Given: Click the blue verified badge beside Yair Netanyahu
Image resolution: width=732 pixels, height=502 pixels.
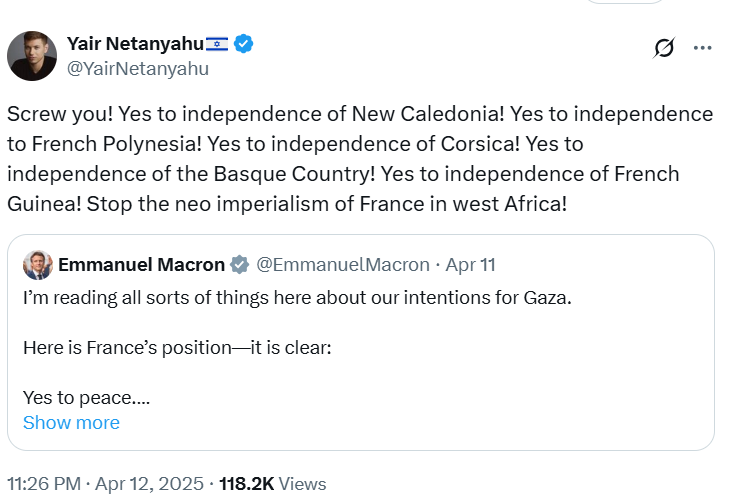Looking at the screenshot, I should pyautogui.click(x=243, y=43).
